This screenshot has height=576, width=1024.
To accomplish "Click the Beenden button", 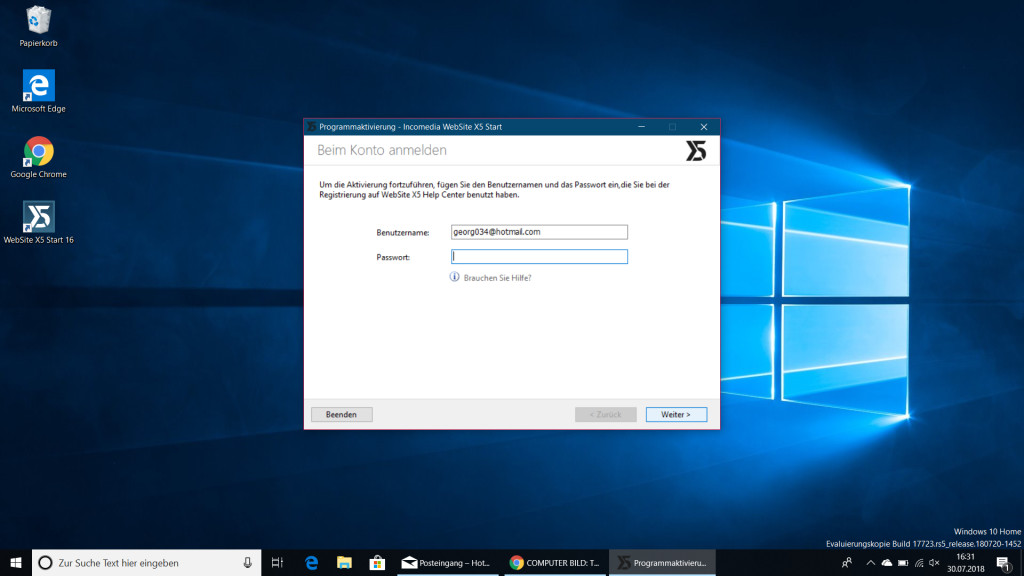I will [x=342, y=415].
